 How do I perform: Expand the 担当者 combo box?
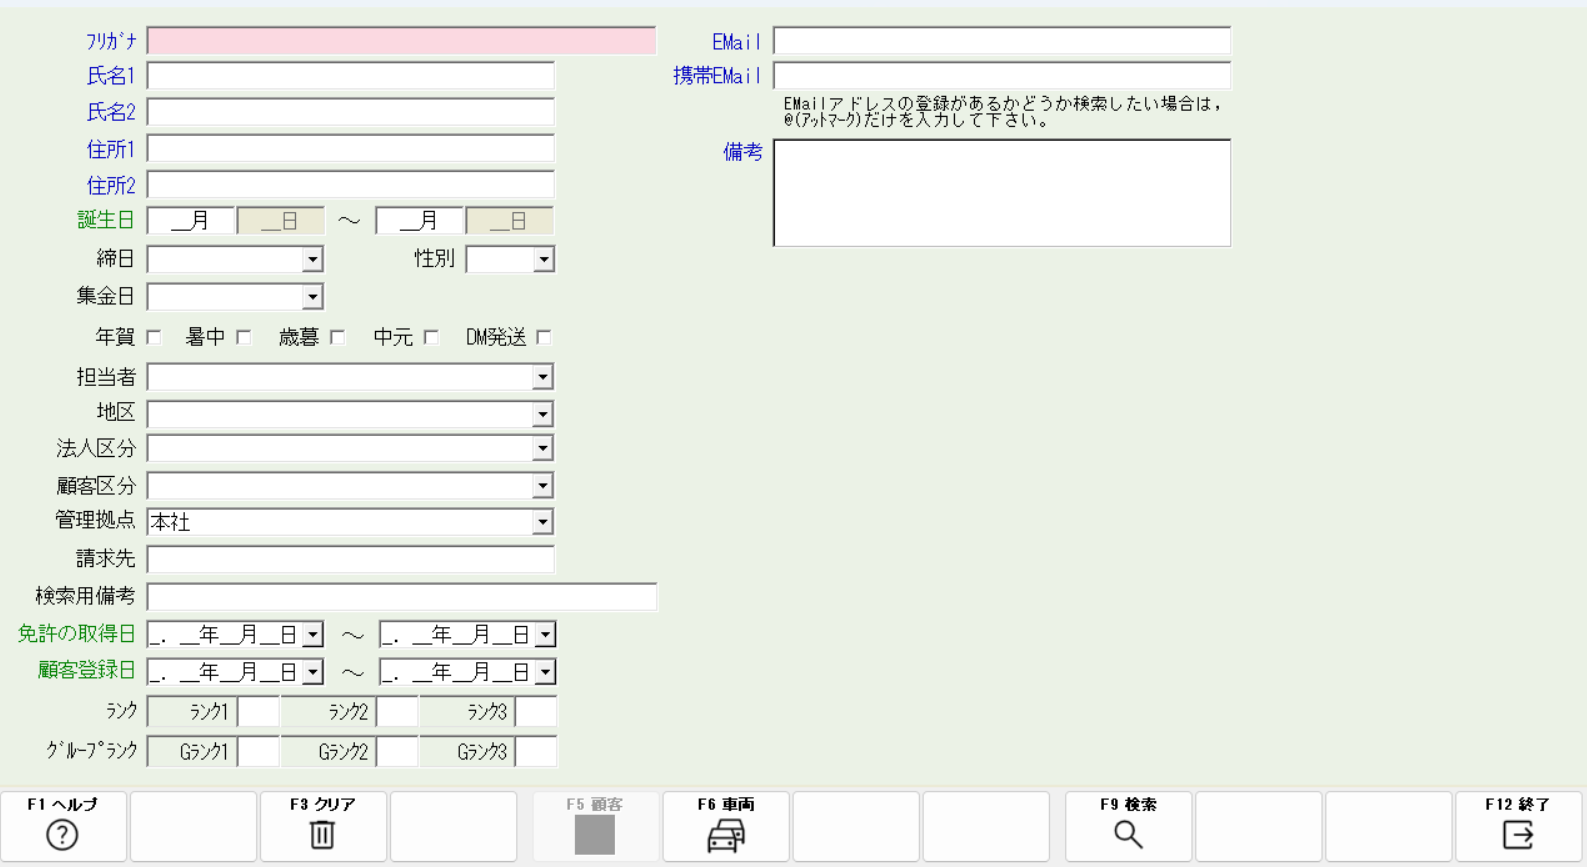click(x=542, y=377)
